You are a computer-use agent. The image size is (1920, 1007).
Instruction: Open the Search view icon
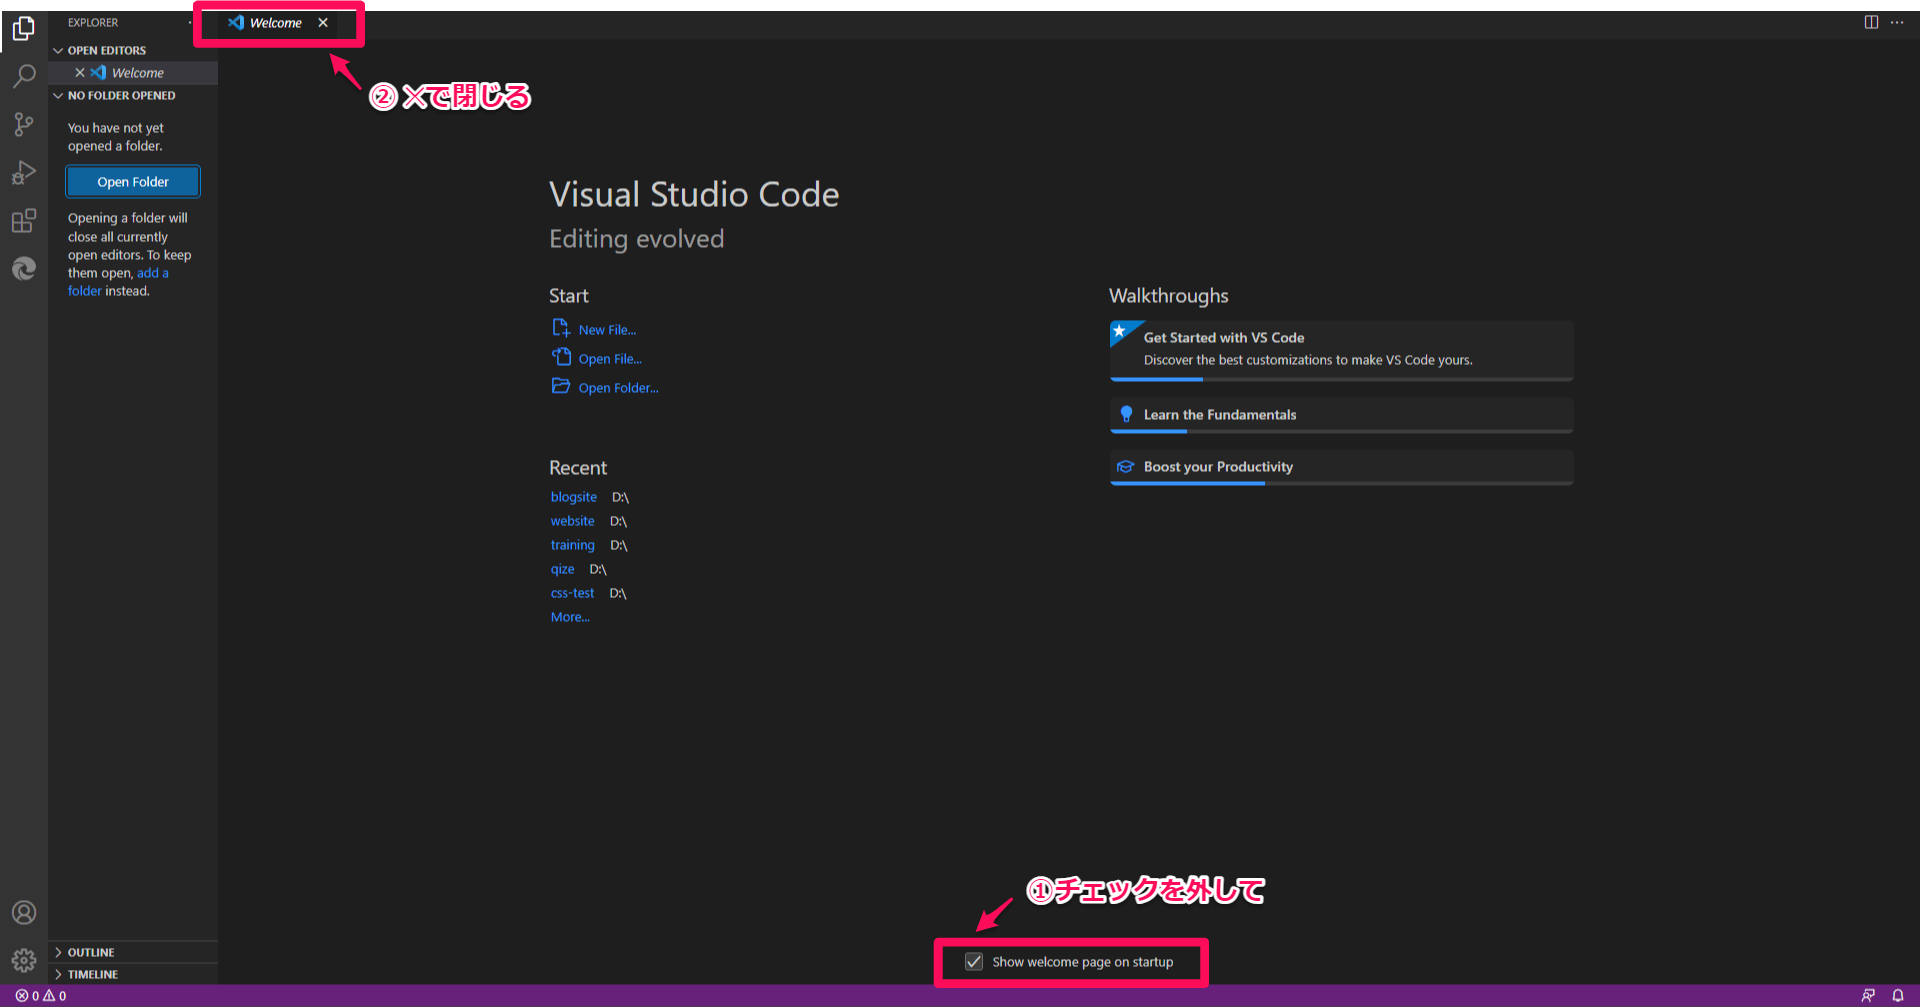click(x=24, y=76)
